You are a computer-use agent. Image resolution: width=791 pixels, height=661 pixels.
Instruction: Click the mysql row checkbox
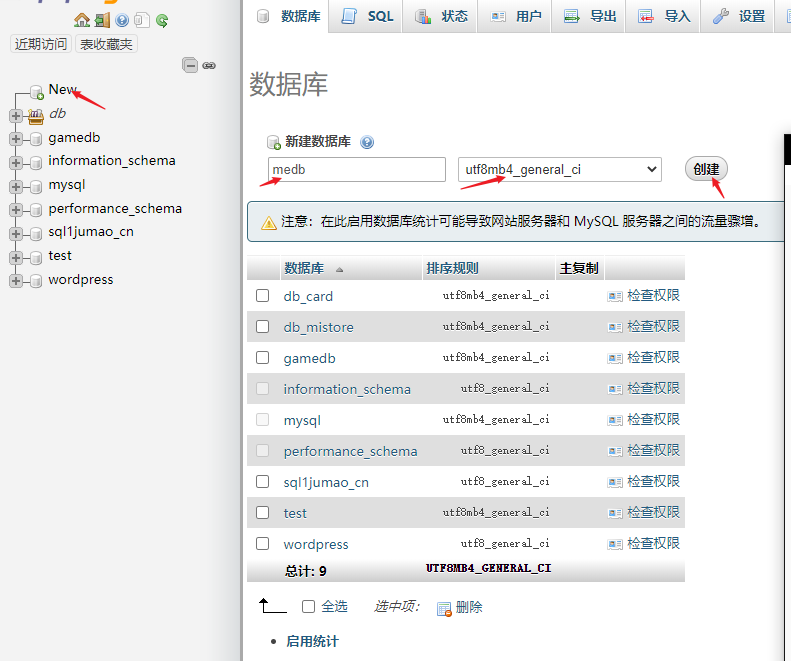262,419
